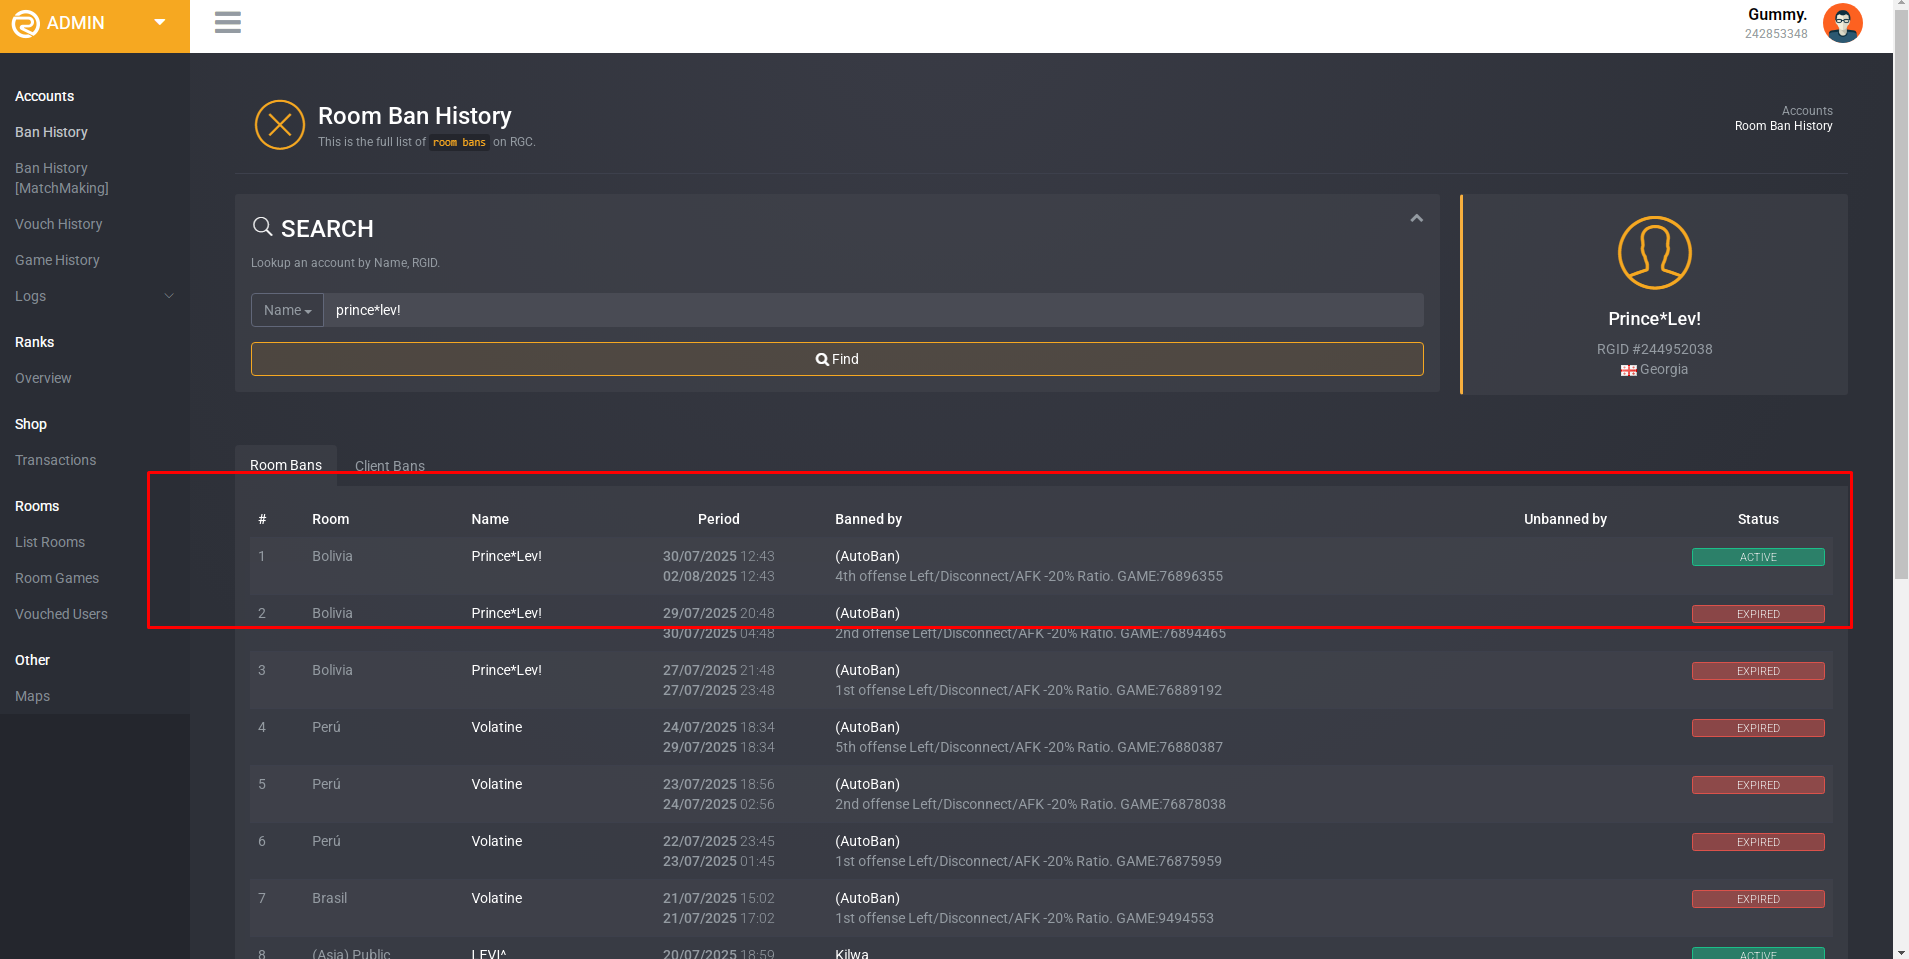
Task: Open Maps sidebar link
Action: click(x=32, y=696)
